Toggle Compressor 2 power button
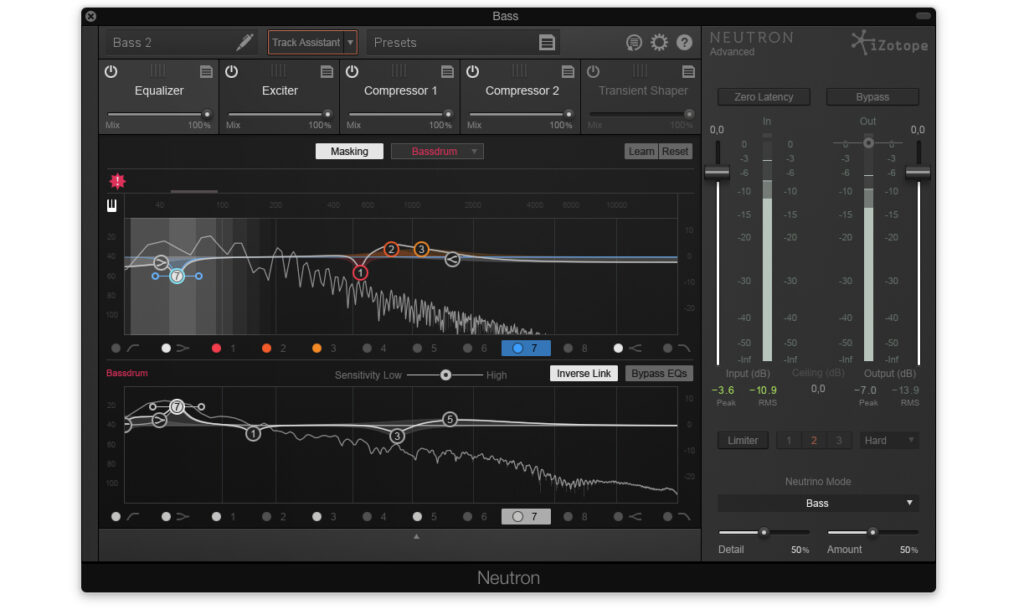 pos(472,71)
